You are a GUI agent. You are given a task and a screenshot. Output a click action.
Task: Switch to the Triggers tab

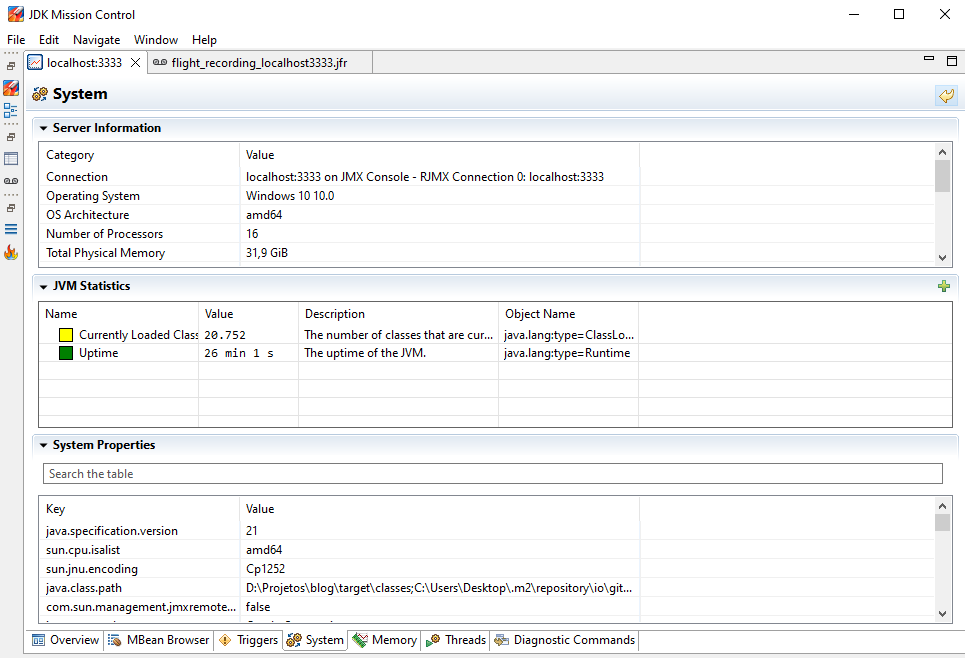click(249, 640)
